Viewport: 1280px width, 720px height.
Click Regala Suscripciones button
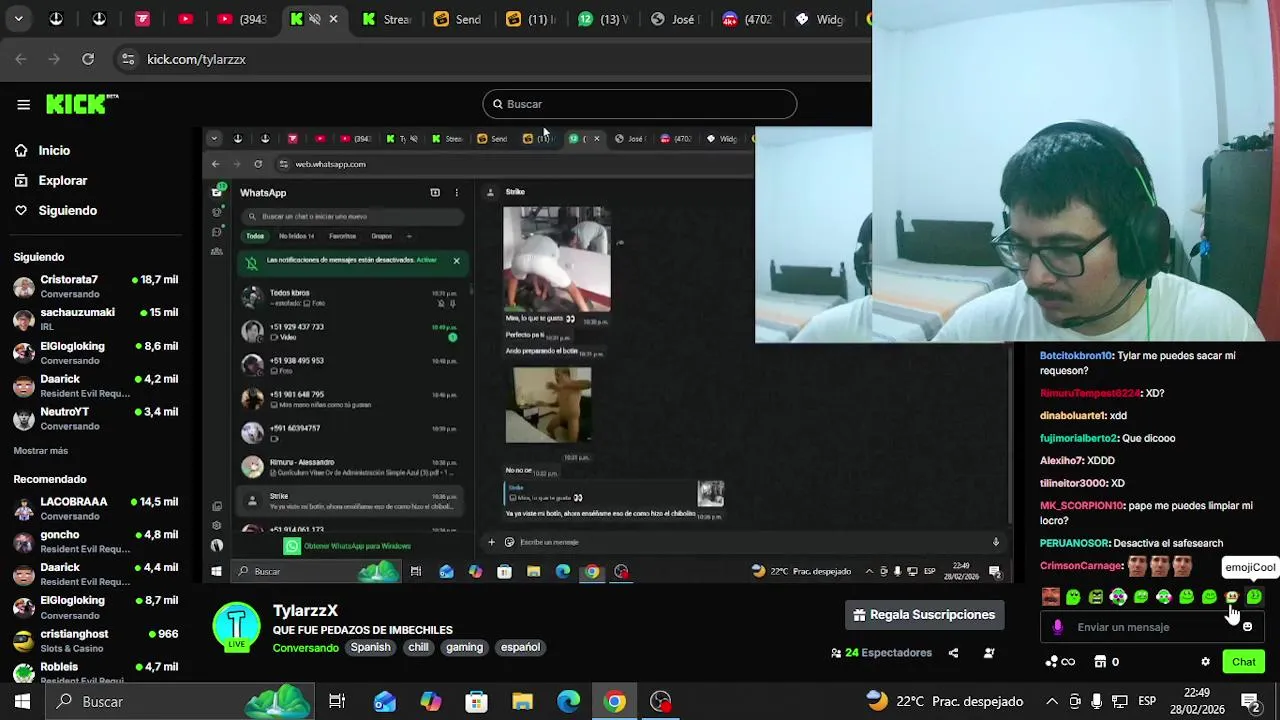click(924, 615)
